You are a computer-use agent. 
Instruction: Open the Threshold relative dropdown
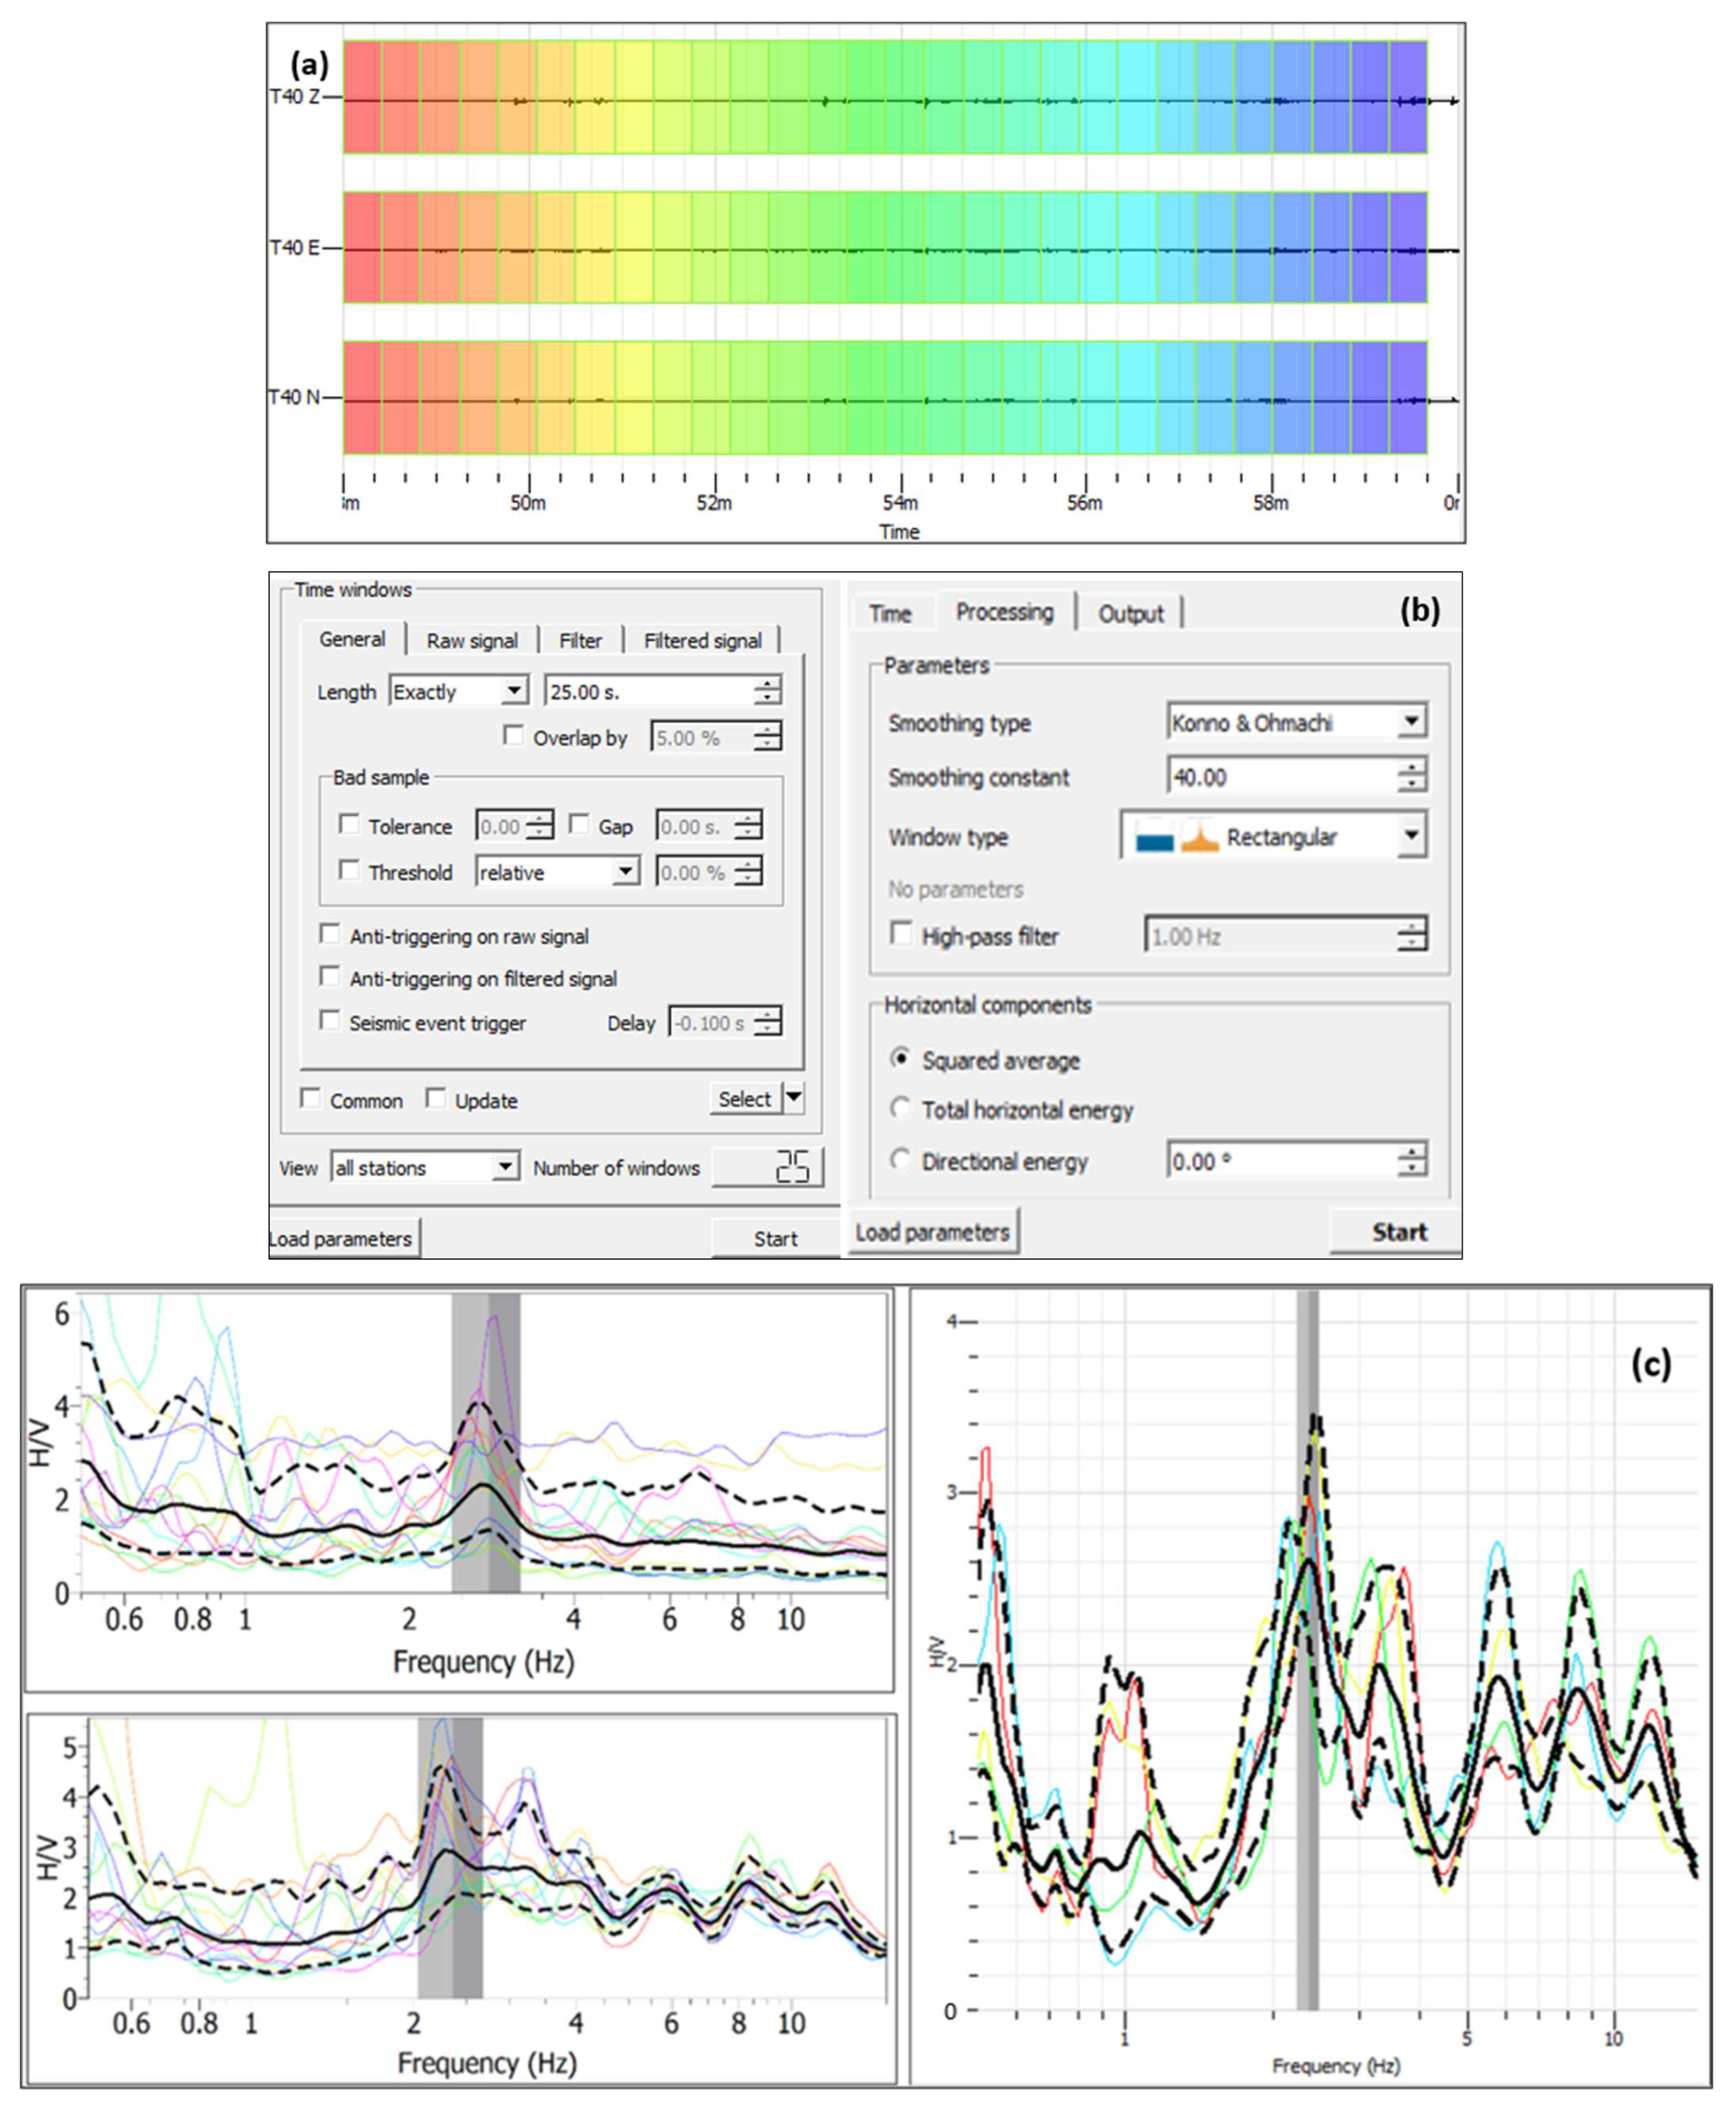pos(625,872)
